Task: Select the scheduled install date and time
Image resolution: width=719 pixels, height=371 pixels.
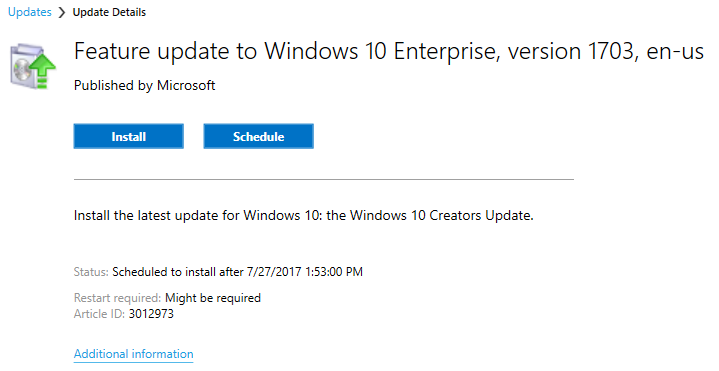Action: [x=304, y=272]
